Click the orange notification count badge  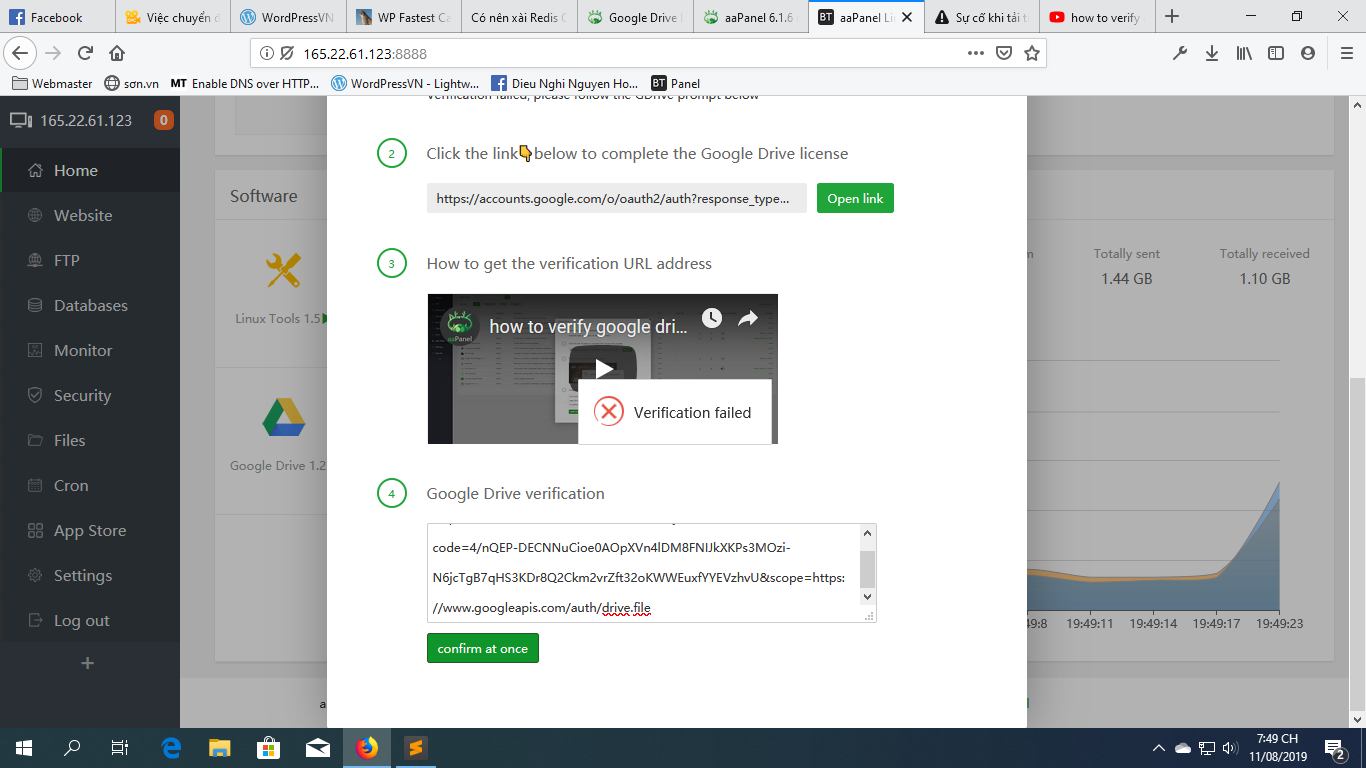(164, 121)
